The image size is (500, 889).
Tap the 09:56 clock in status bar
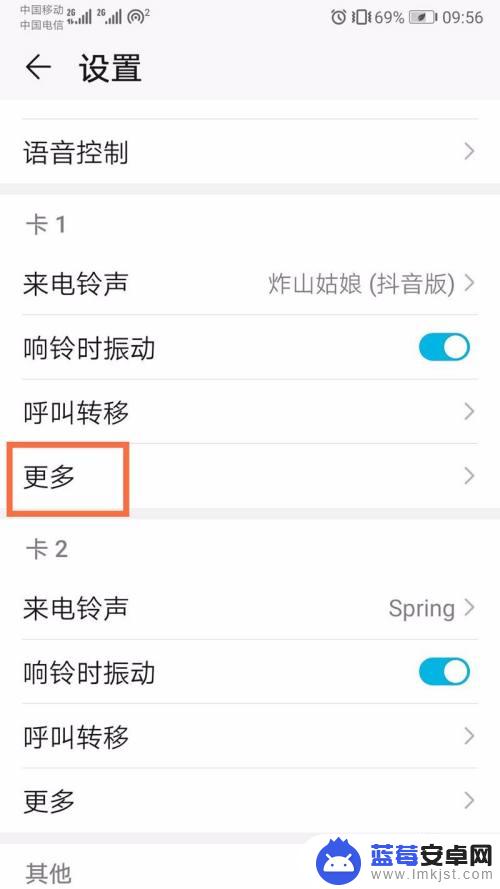click(463, 18)
